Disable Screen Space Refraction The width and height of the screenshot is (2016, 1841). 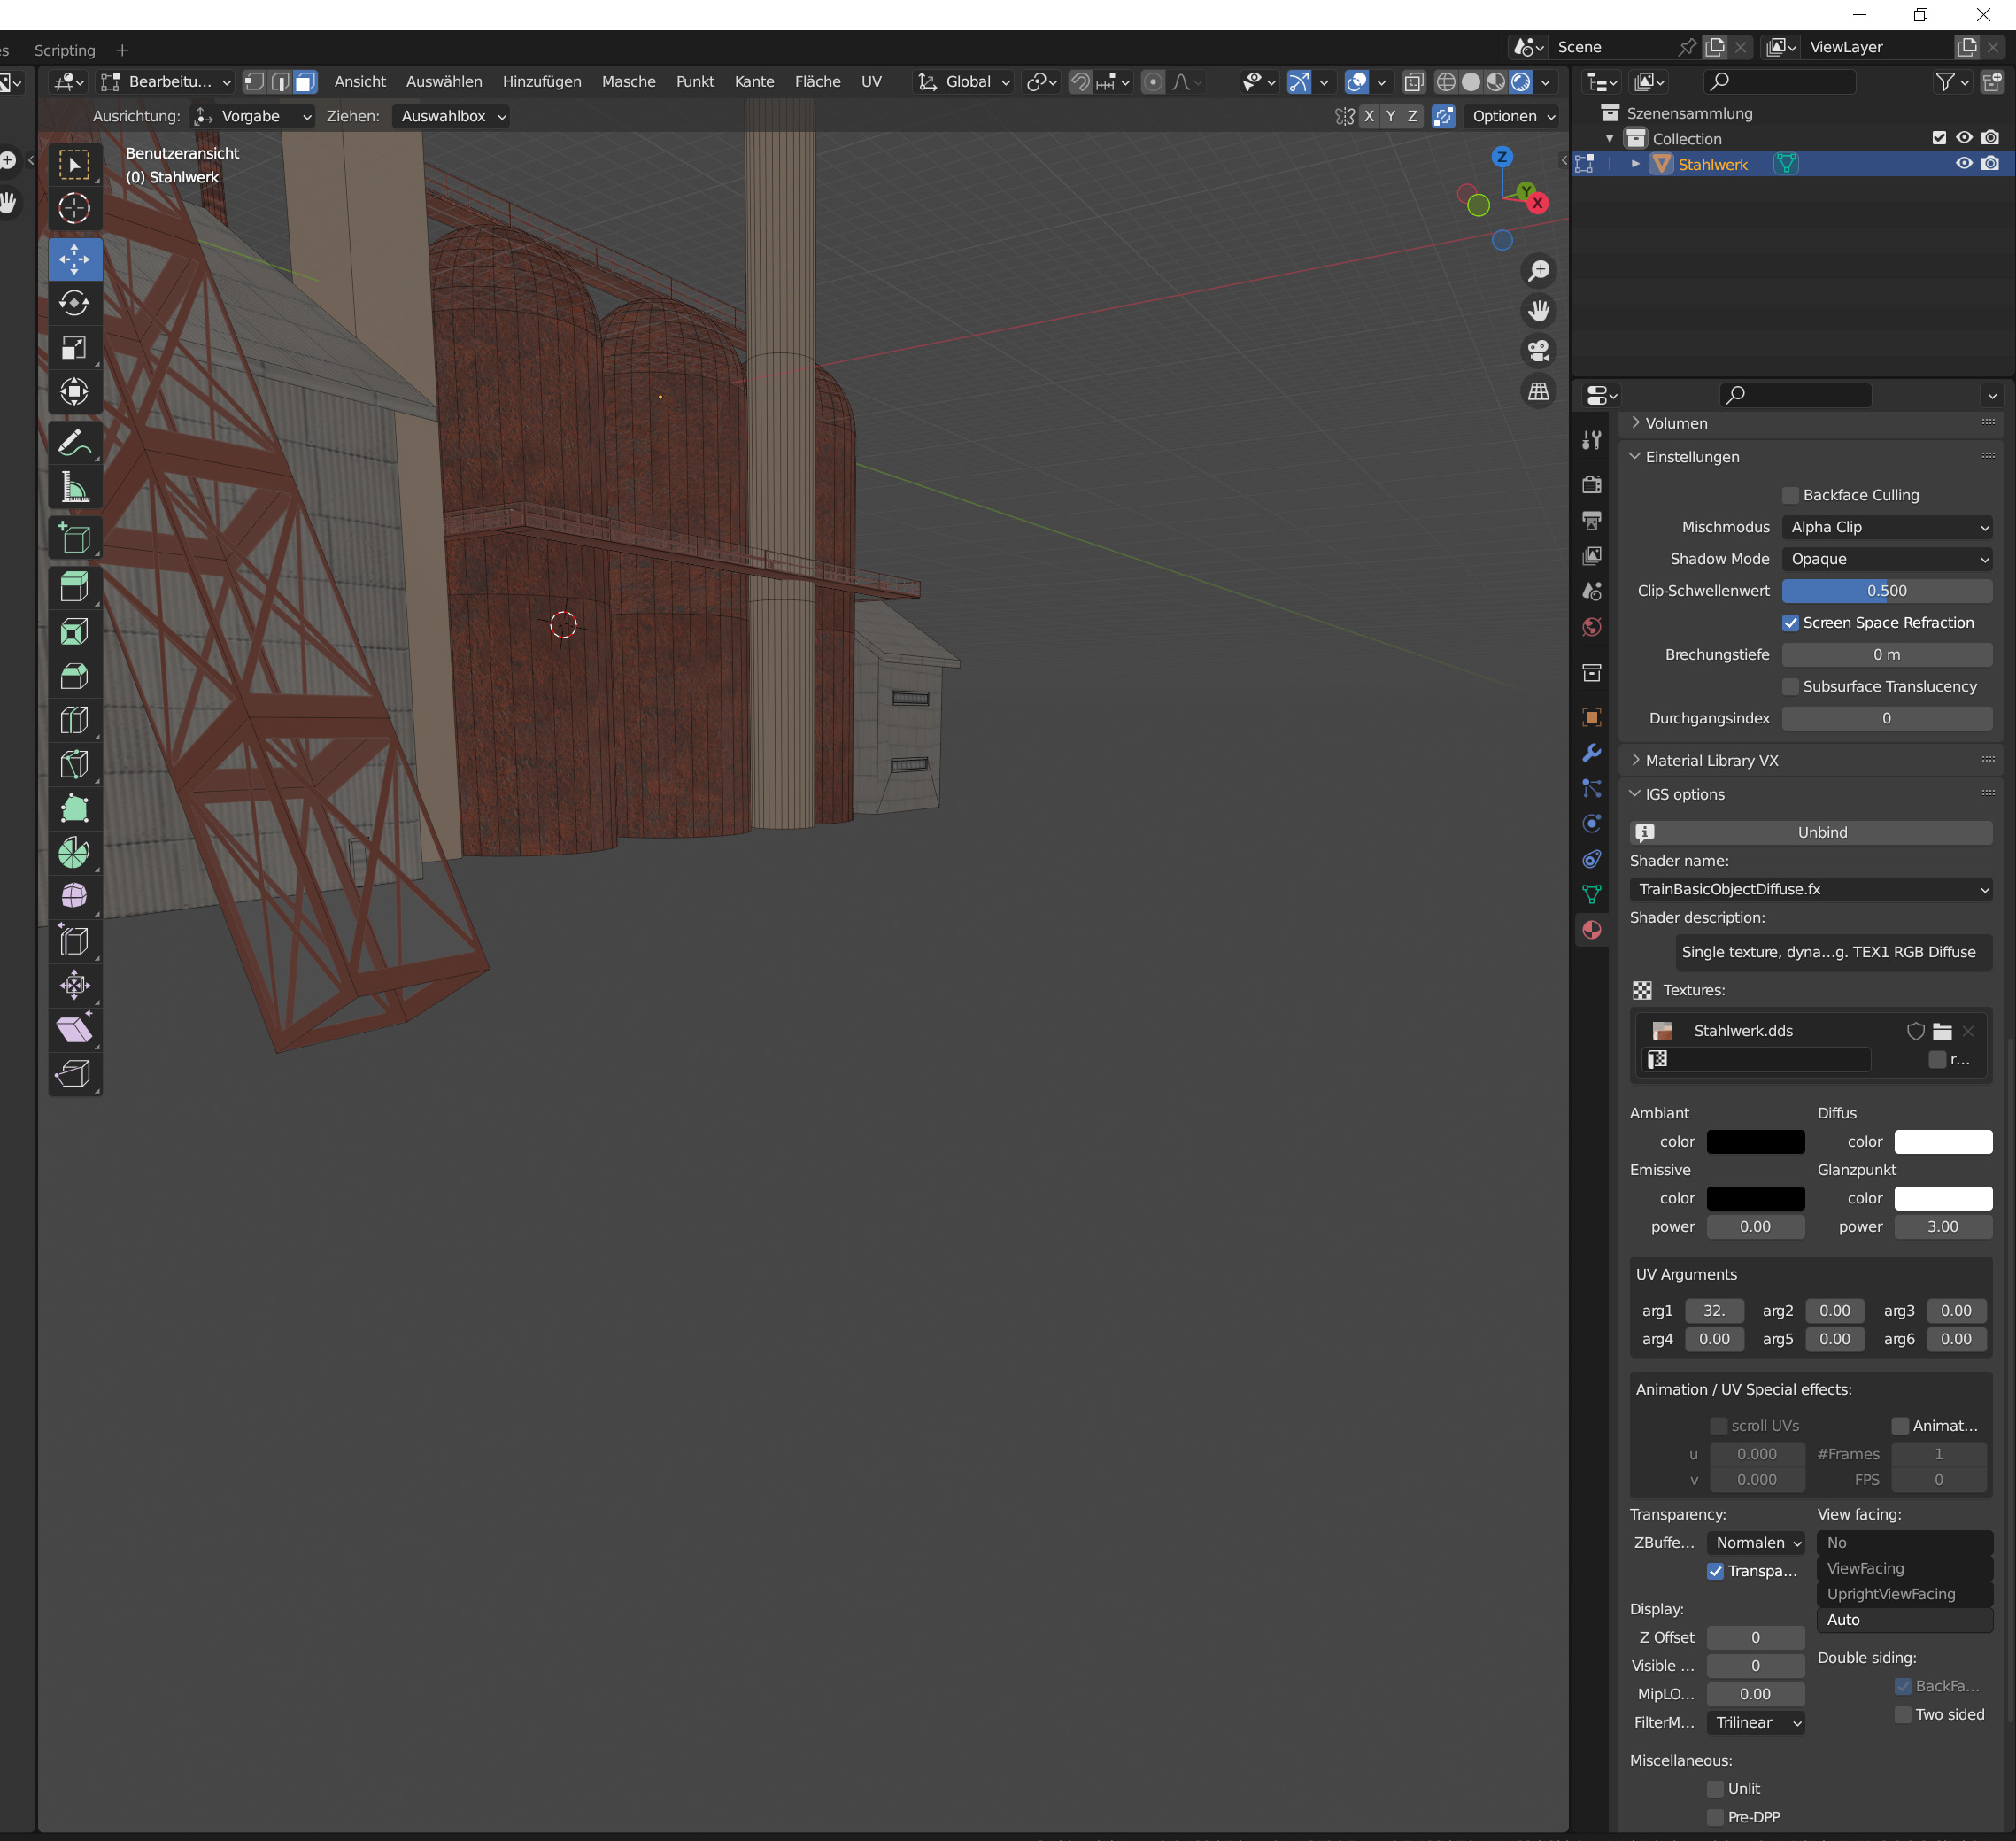coord(1790,623)
